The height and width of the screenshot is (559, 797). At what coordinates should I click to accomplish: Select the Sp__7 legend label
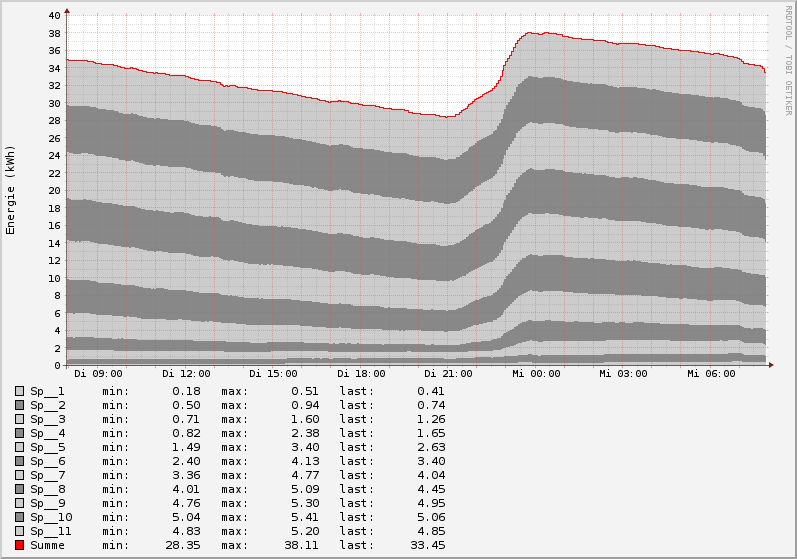tap(47, 475)
